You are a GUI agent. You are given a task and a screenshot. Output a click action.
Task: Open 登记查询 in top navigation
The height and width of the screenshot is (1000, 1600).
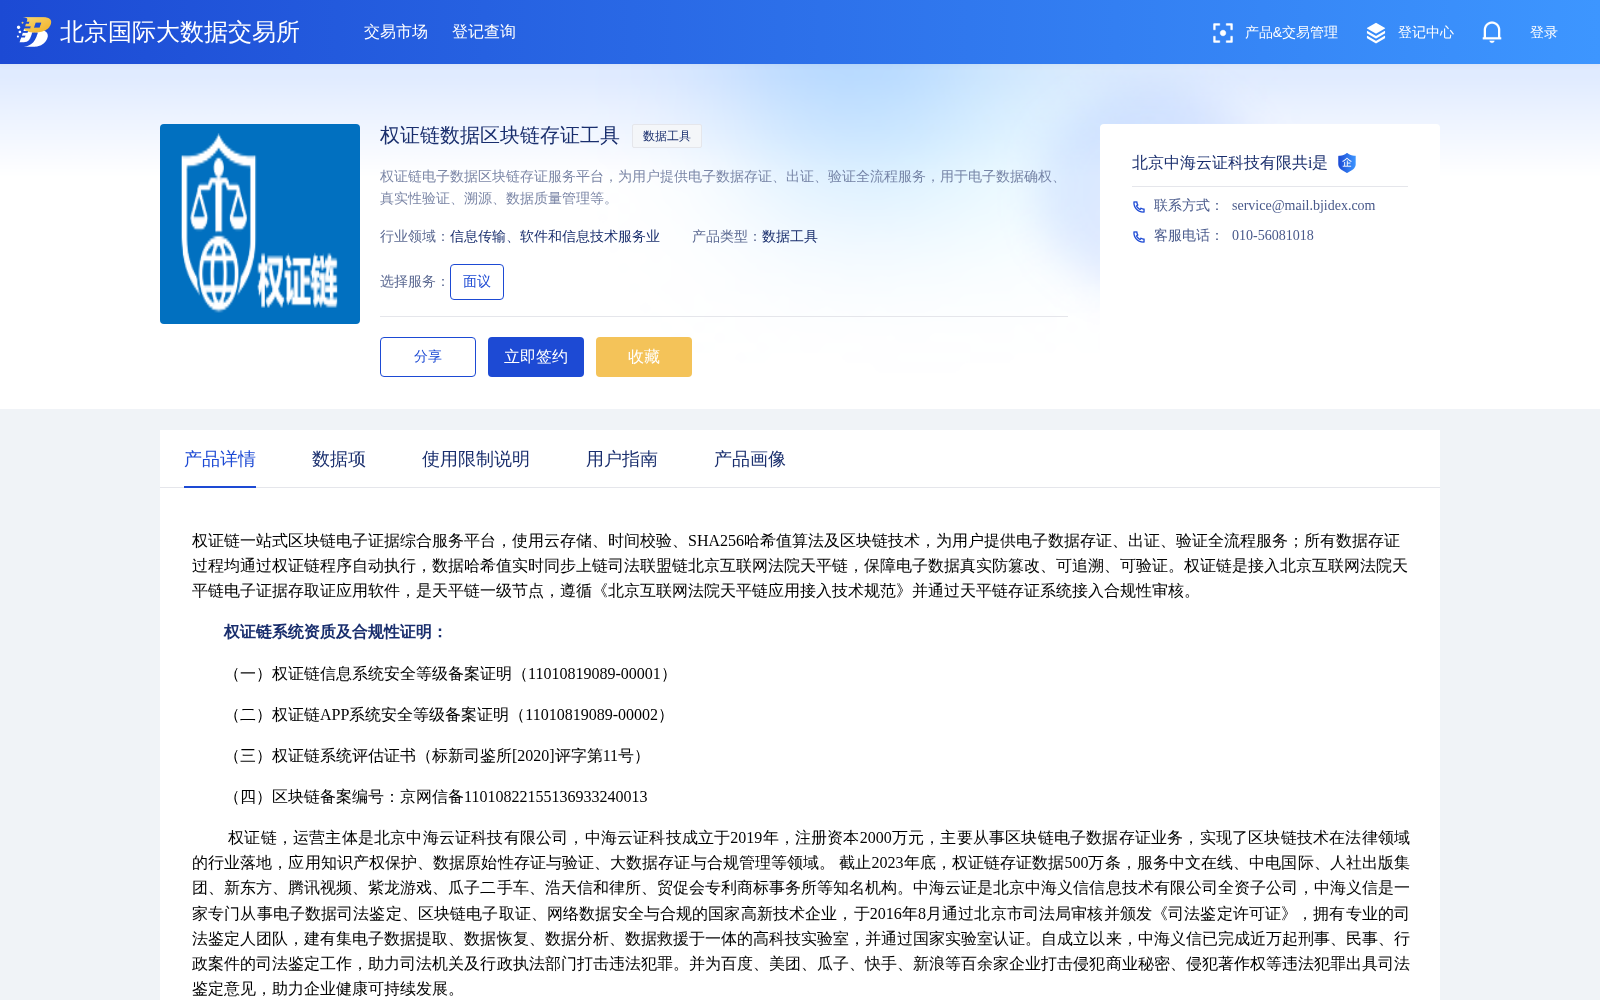[x=484, y=32]
